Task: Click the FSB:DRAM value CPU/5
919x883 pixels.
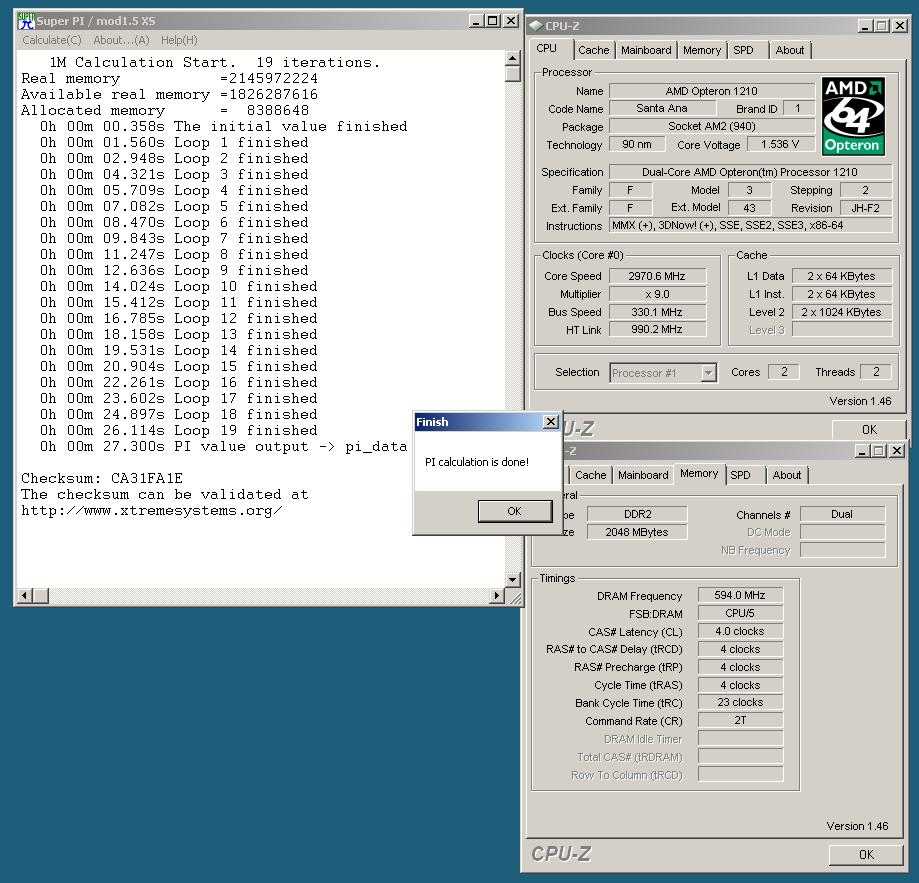Action: (x=740, y=613)
